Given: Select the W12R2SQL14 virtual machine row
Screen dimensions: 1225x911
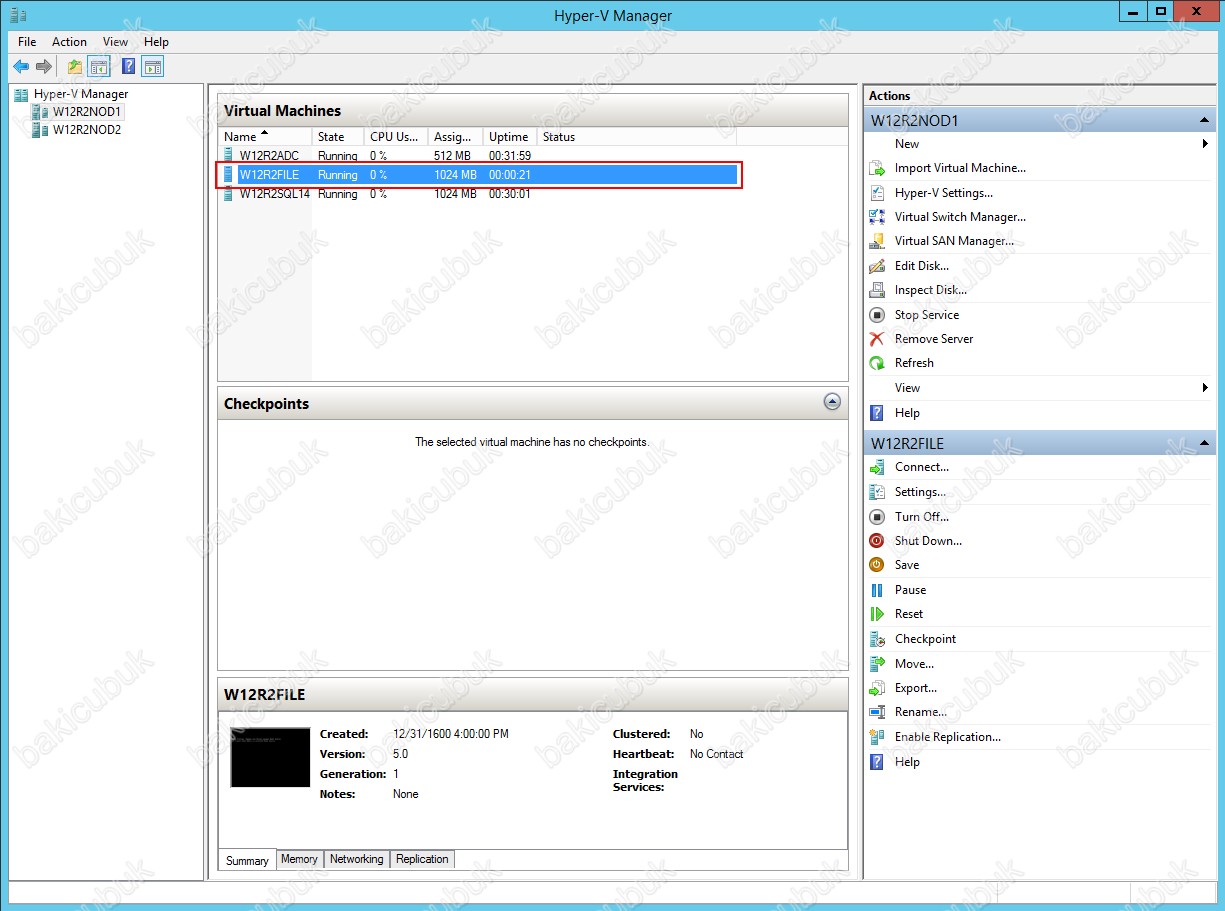Looking at the screenshot, I should (478, 194).
